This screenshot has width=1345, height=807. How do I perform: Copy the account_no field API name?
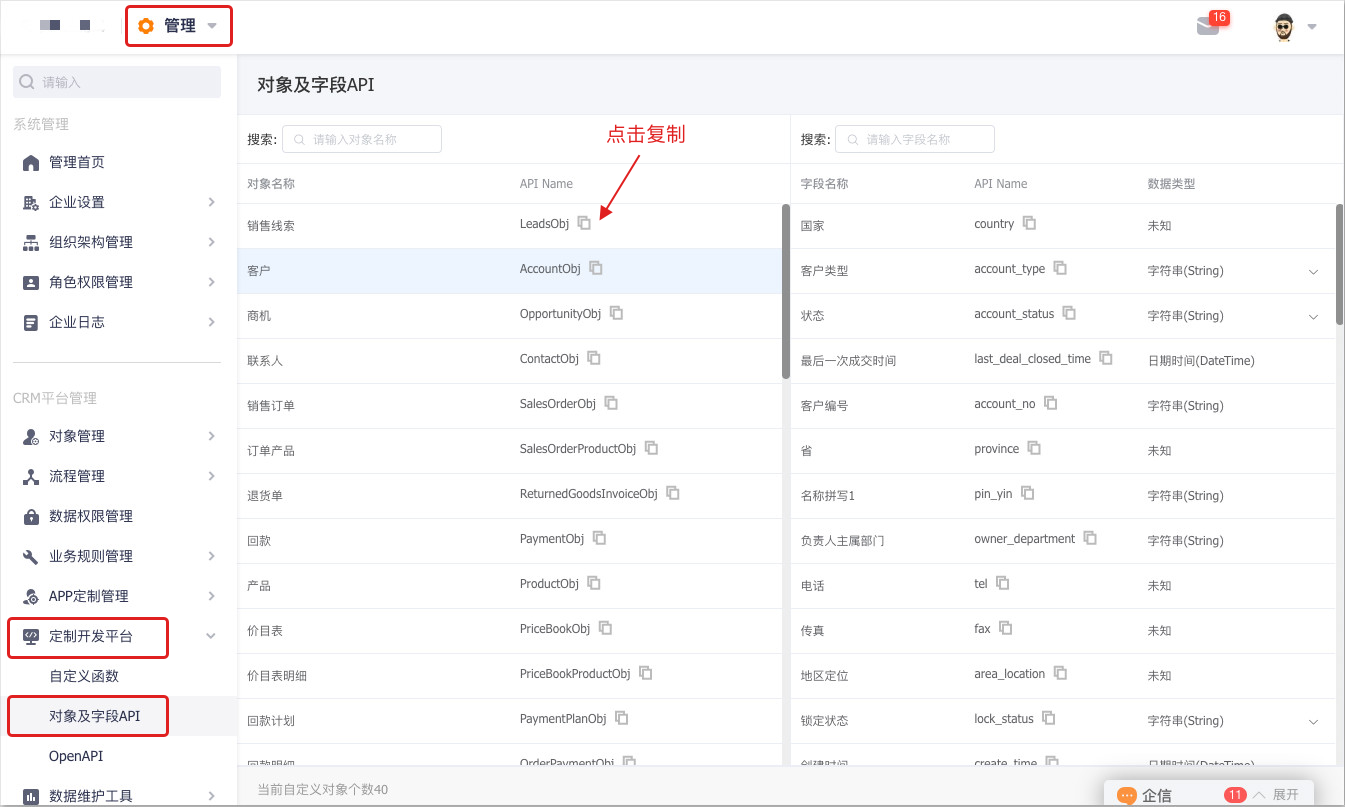[1051, 403]
